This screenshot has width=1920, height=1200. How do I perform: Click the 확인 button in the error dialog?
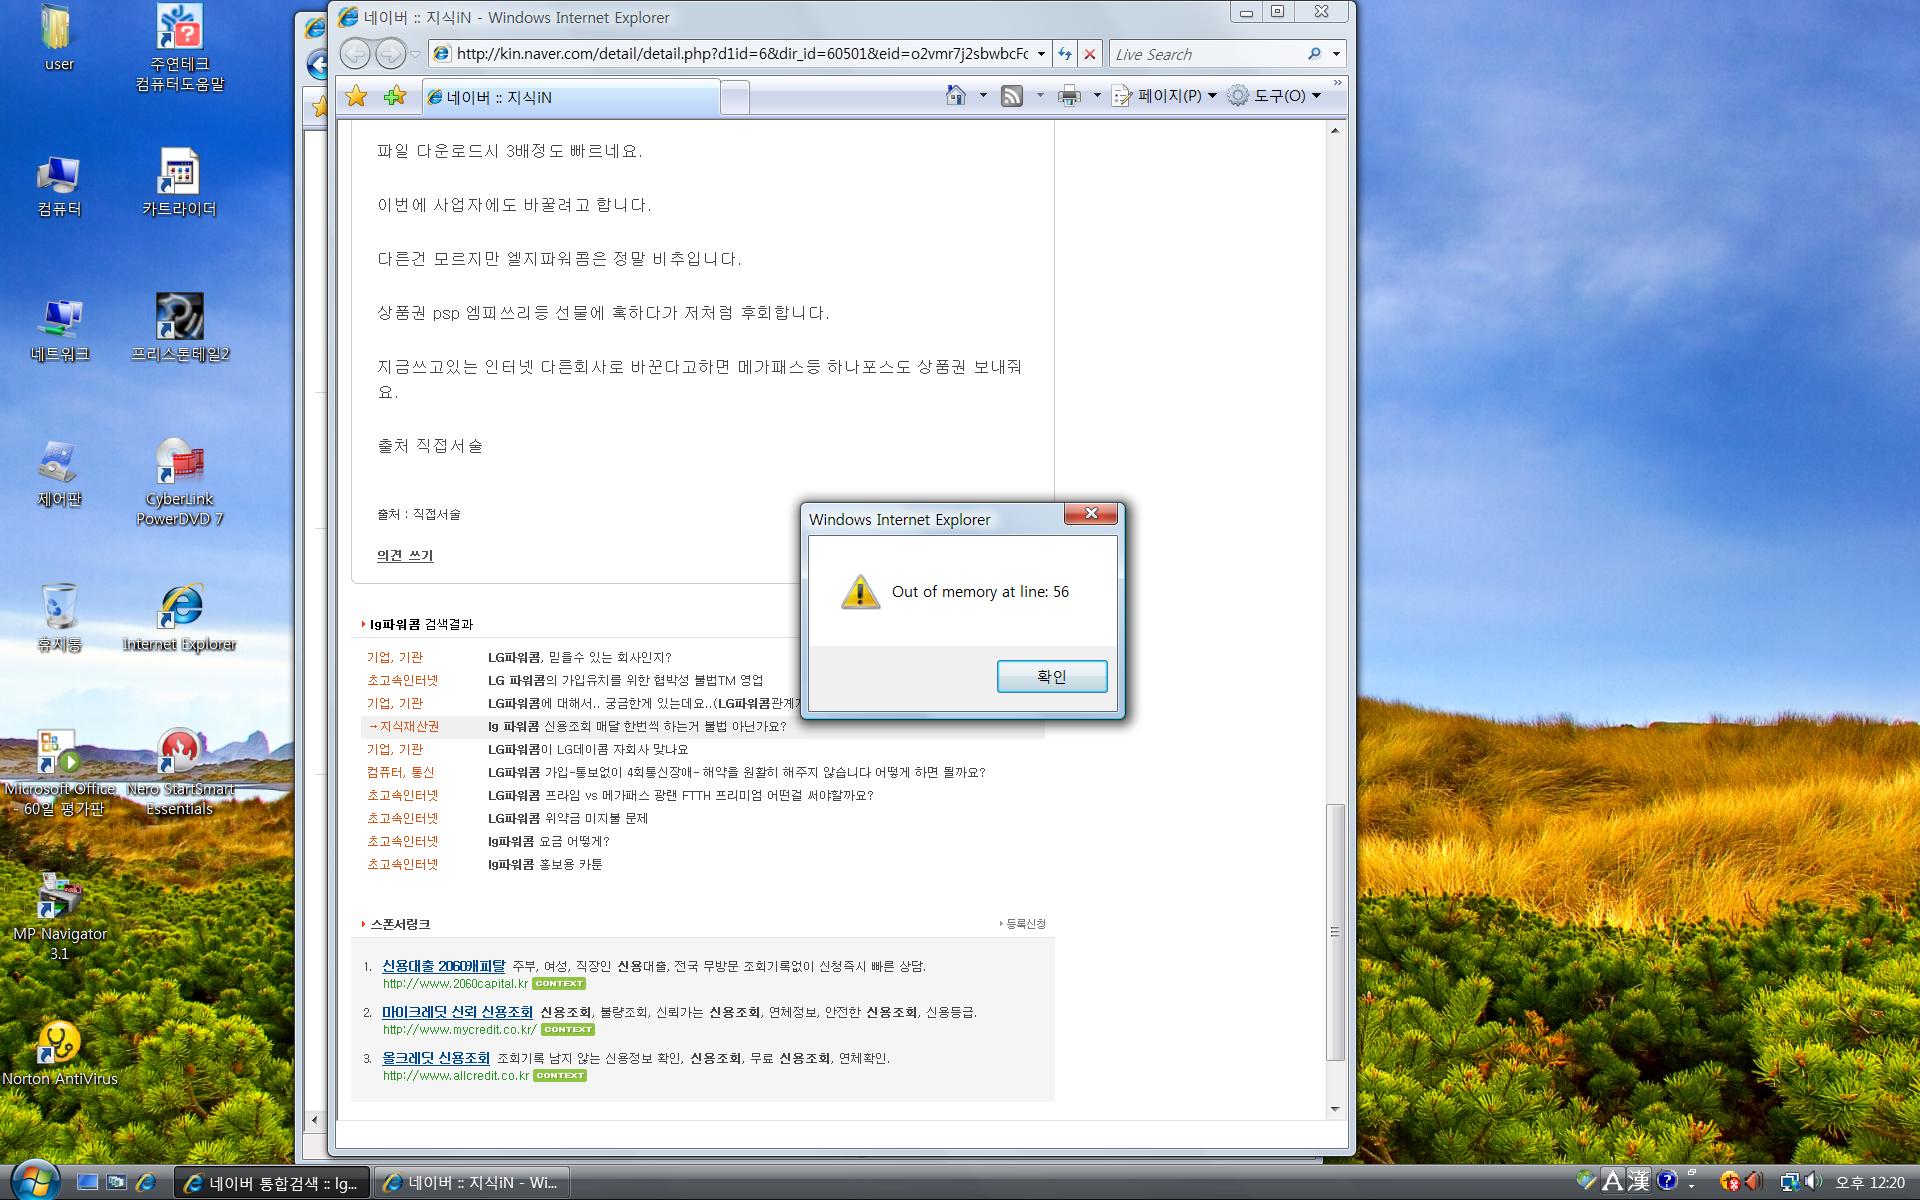click(x=1051, y=676)
